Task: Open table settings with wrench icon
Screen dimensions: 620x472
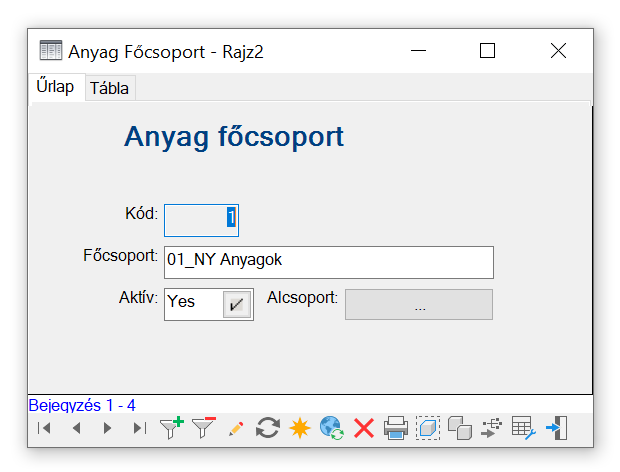Action: coord(524,428)
